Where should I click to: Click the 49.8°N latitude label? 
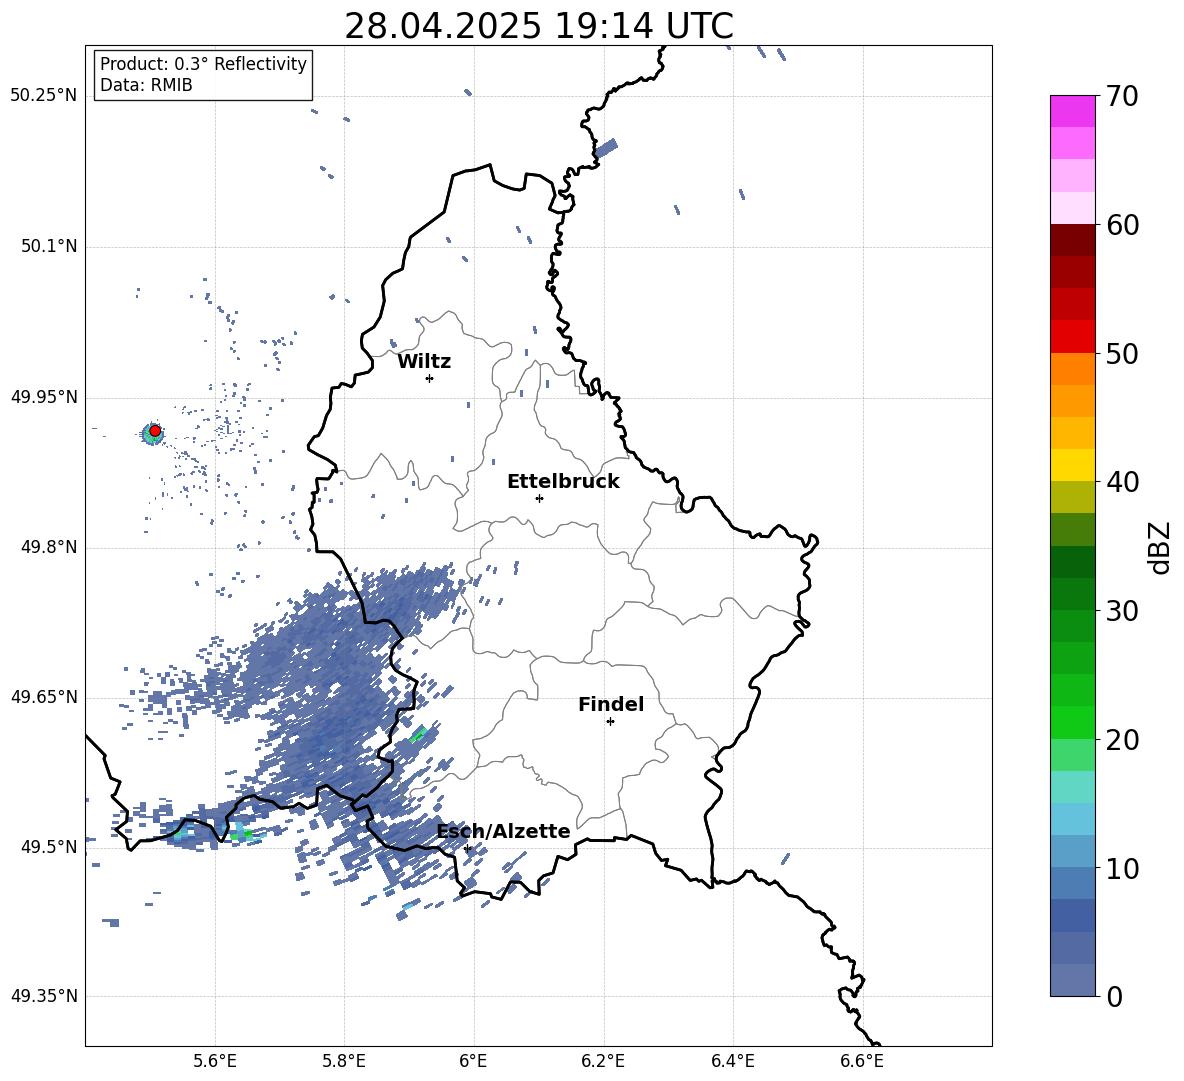click(x=49, y=547)
